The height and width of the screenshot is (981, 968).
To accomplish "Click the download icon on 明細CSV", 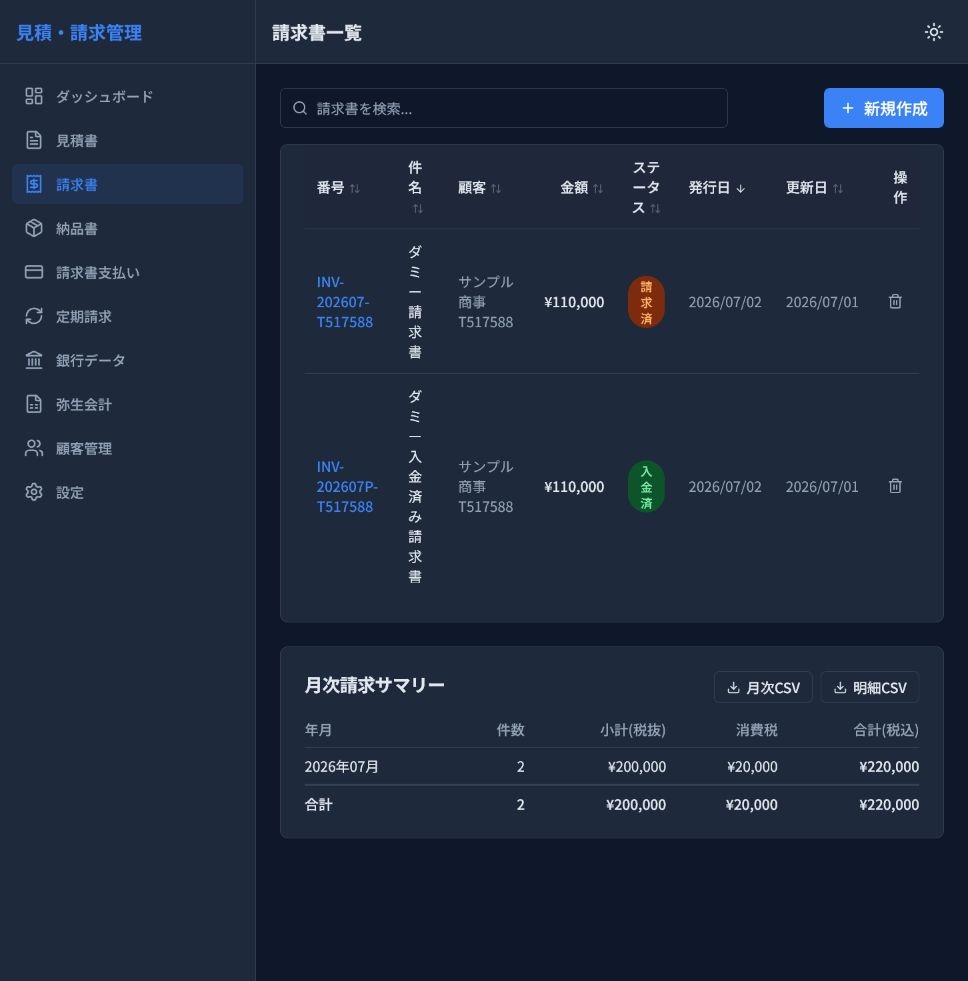I will coord(840,688).
